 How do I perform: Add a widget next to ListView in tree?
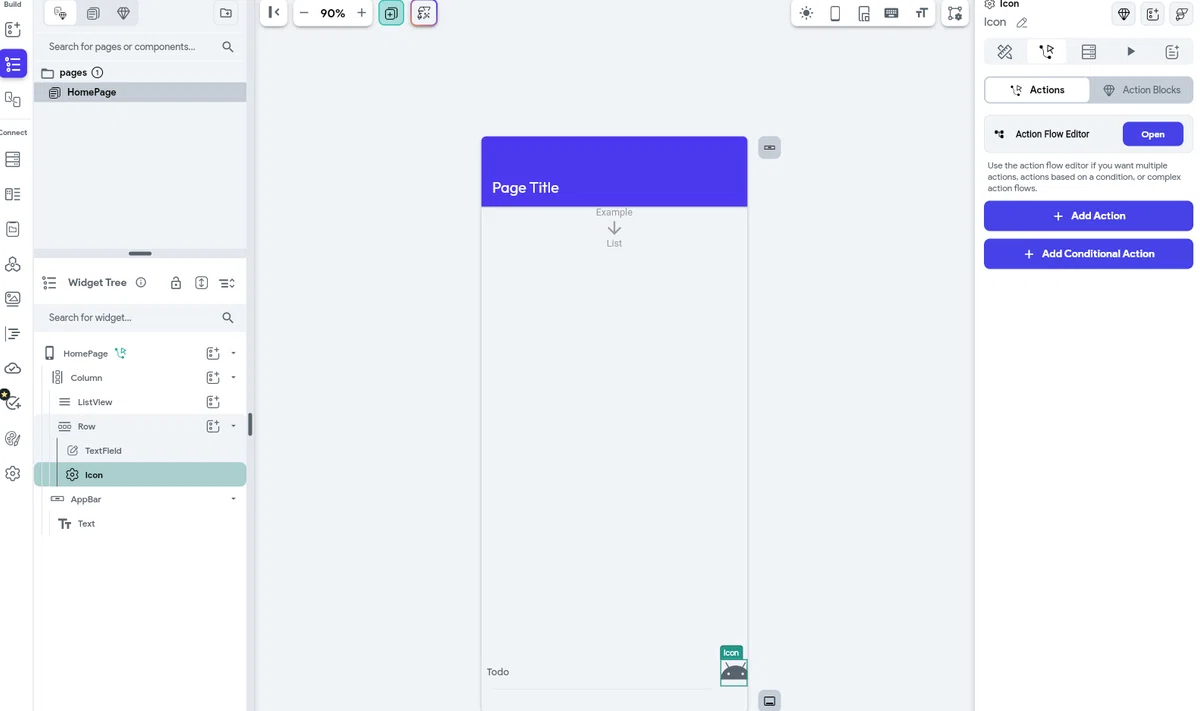point(213,402)
